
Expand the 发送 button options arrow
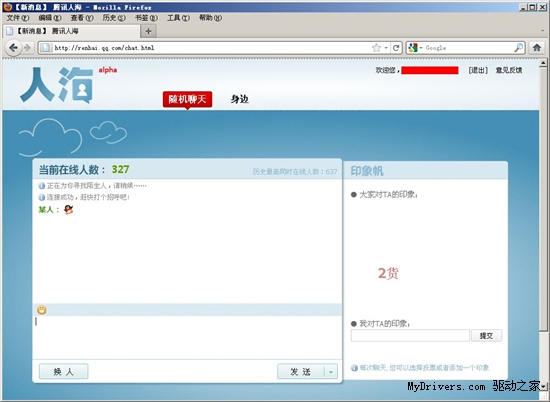[331, 372]
